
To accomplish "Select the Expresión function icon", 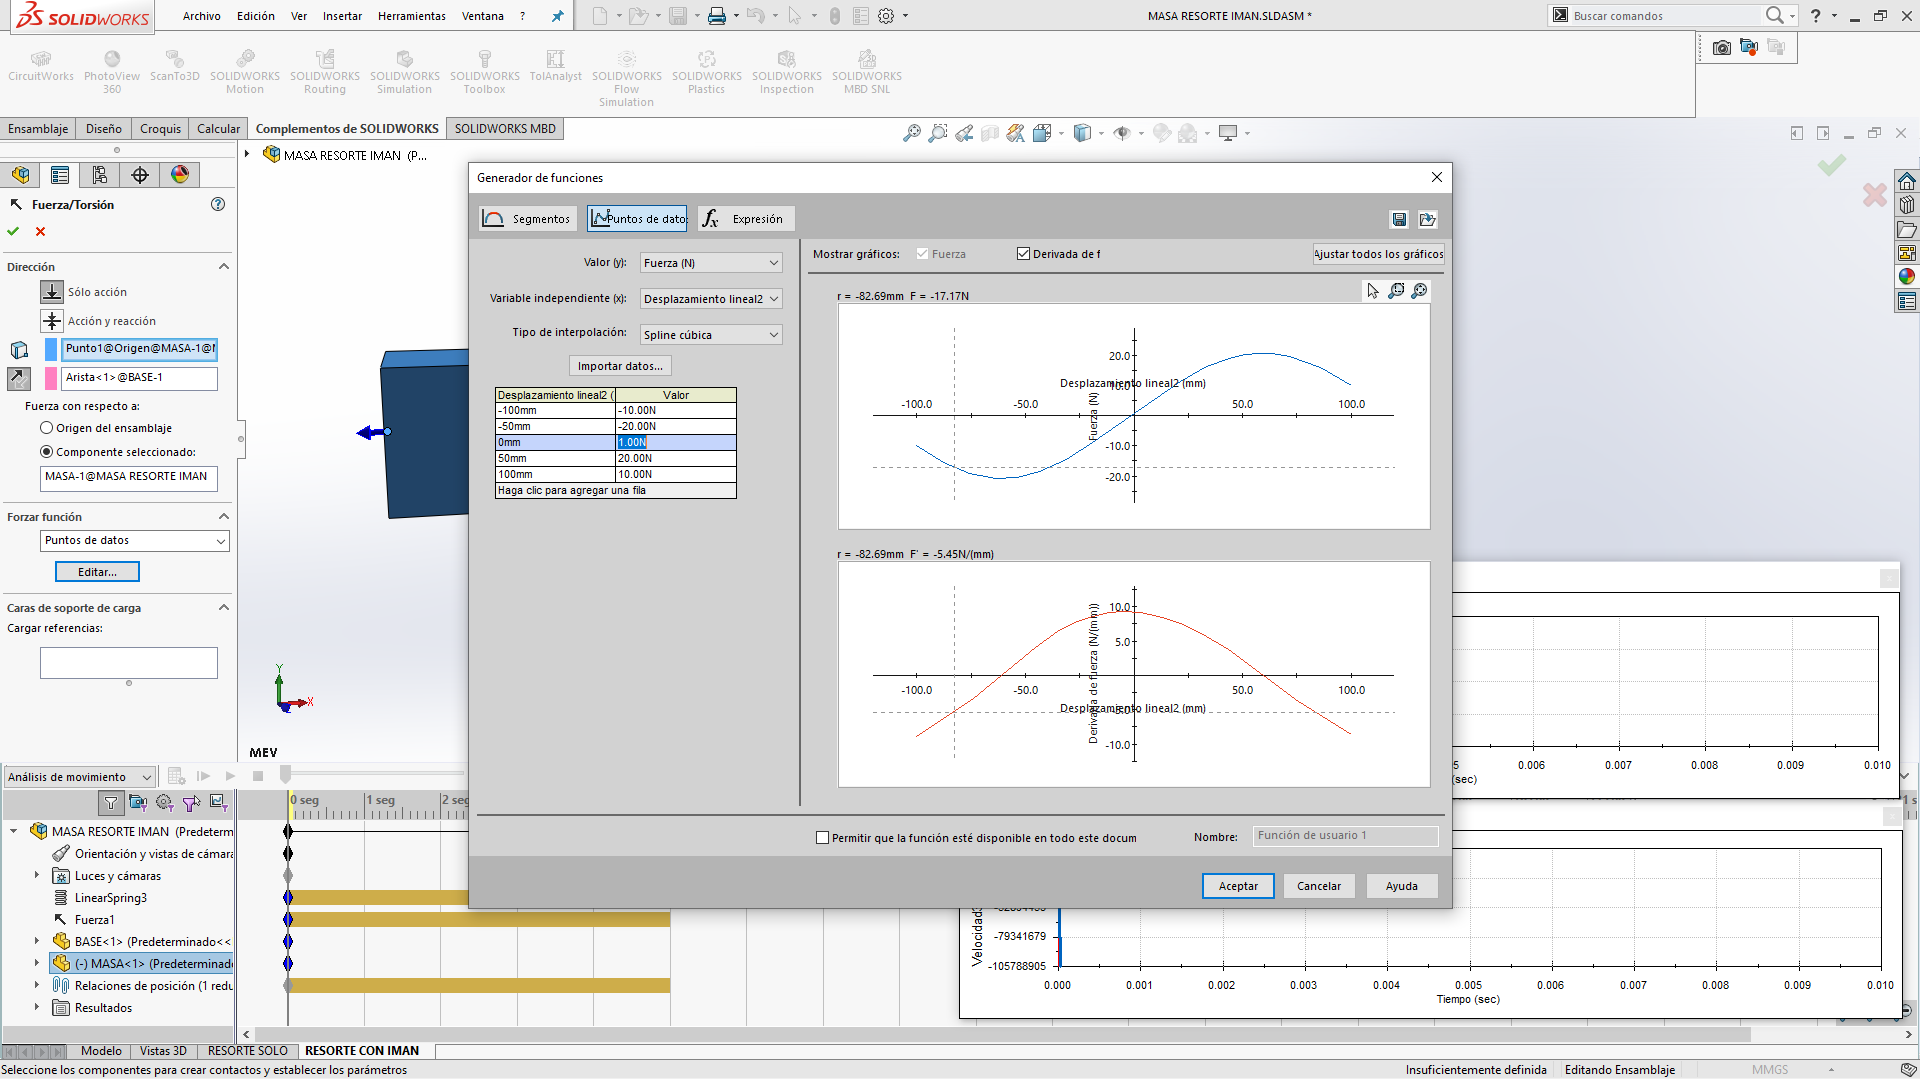I will tap(711, 219).
